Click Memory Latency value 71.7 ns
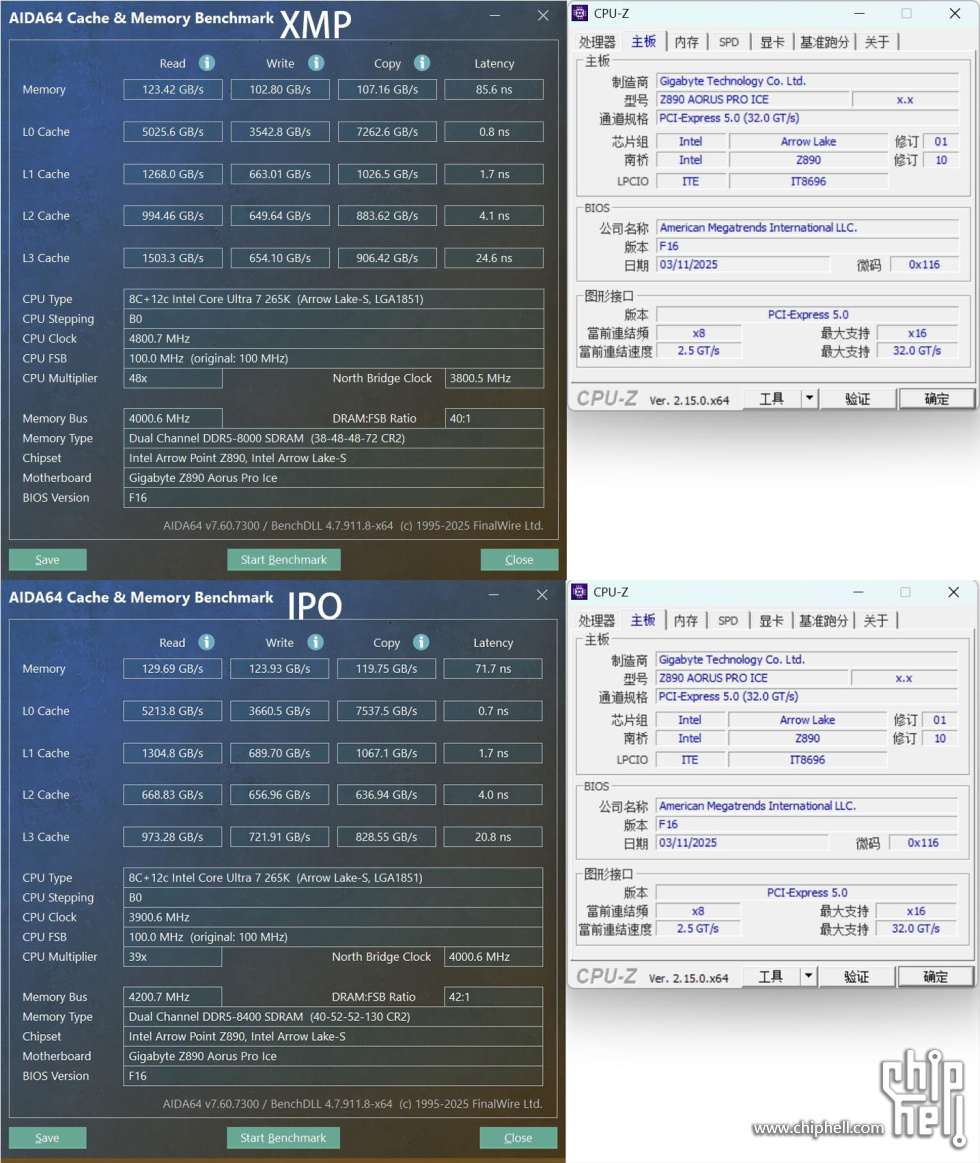 pos(493,669)
